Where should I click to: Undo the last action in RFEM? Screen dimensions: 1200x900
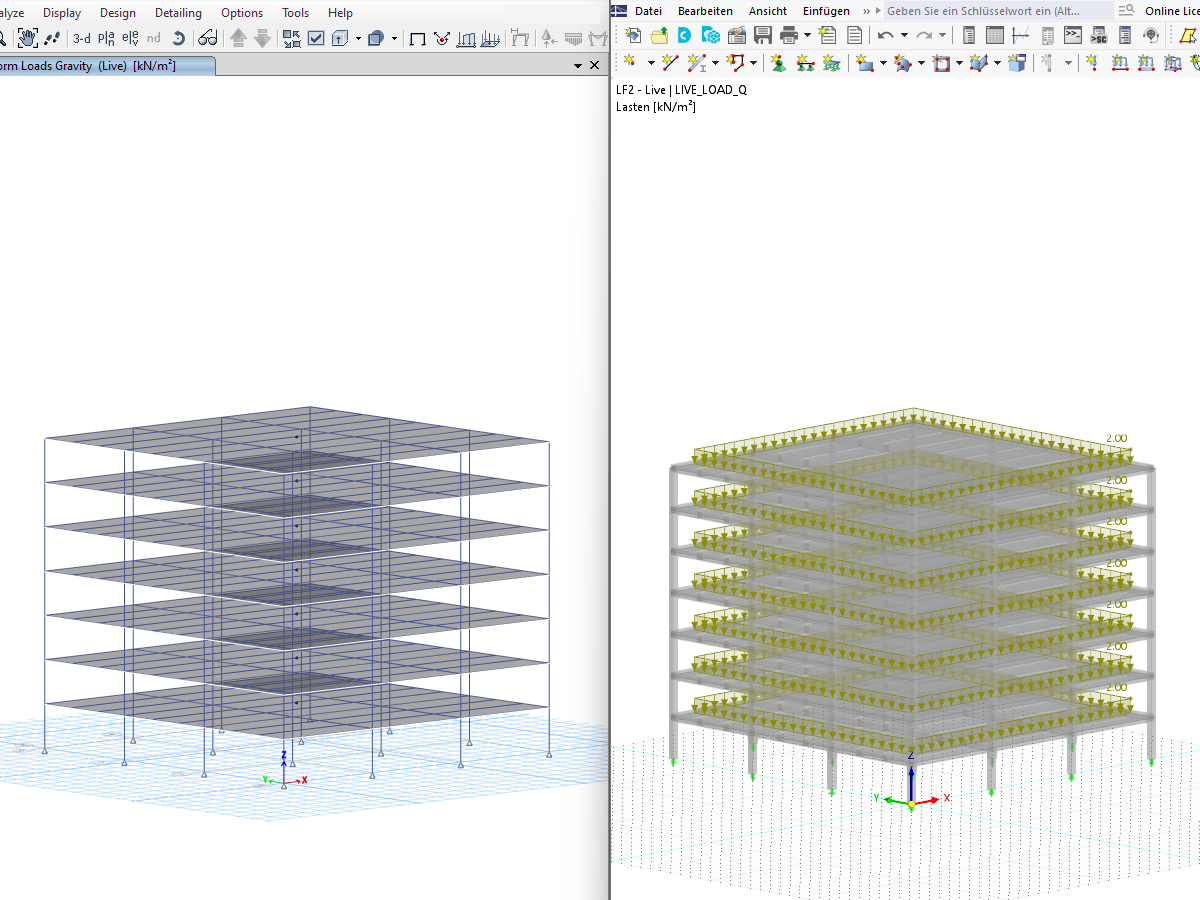click(887, 34)
